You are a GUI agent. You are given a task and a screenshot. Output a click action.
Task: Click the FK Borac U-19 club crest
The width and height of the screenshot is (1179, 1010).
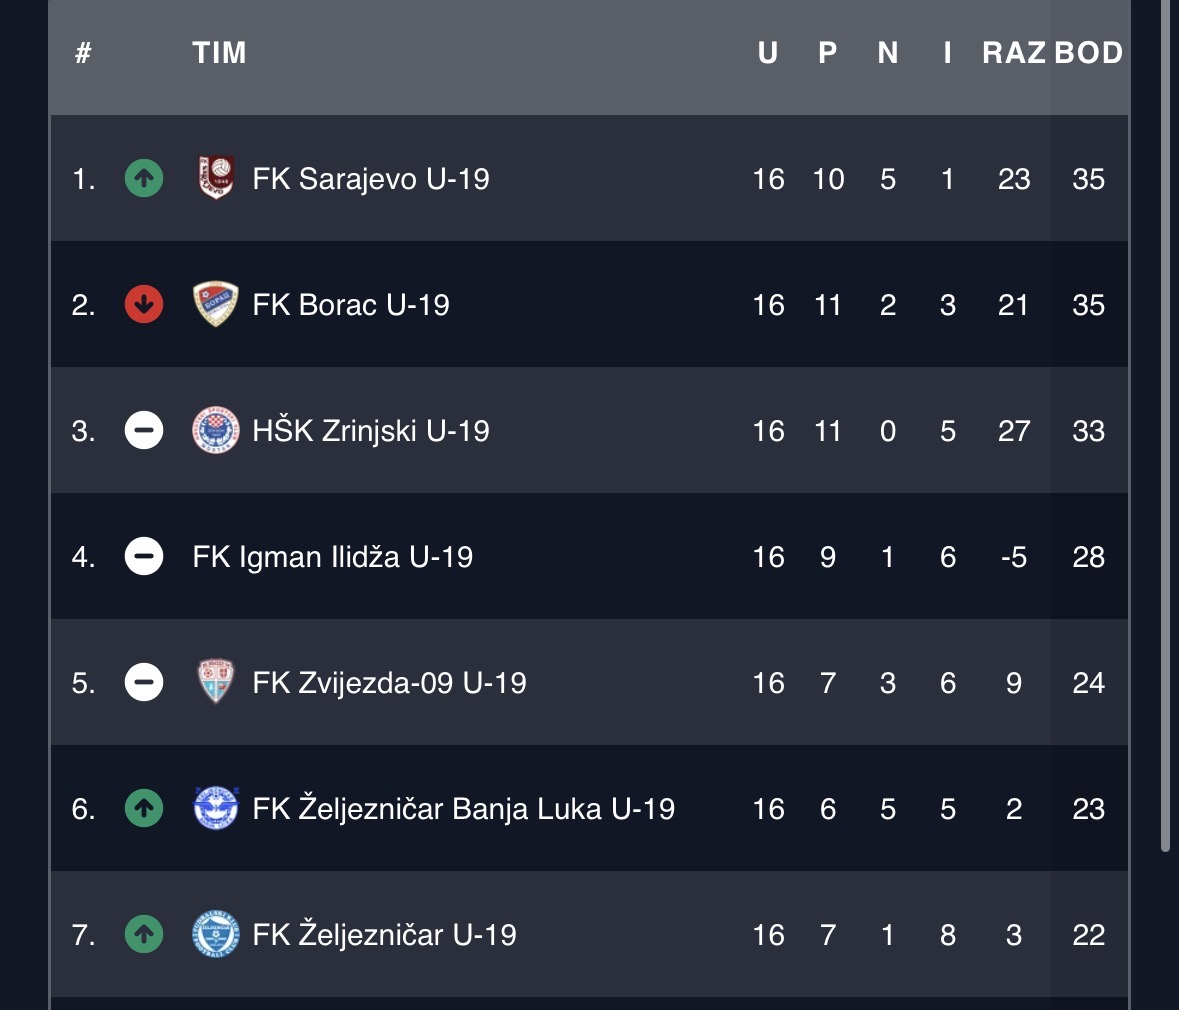(216, 305)
